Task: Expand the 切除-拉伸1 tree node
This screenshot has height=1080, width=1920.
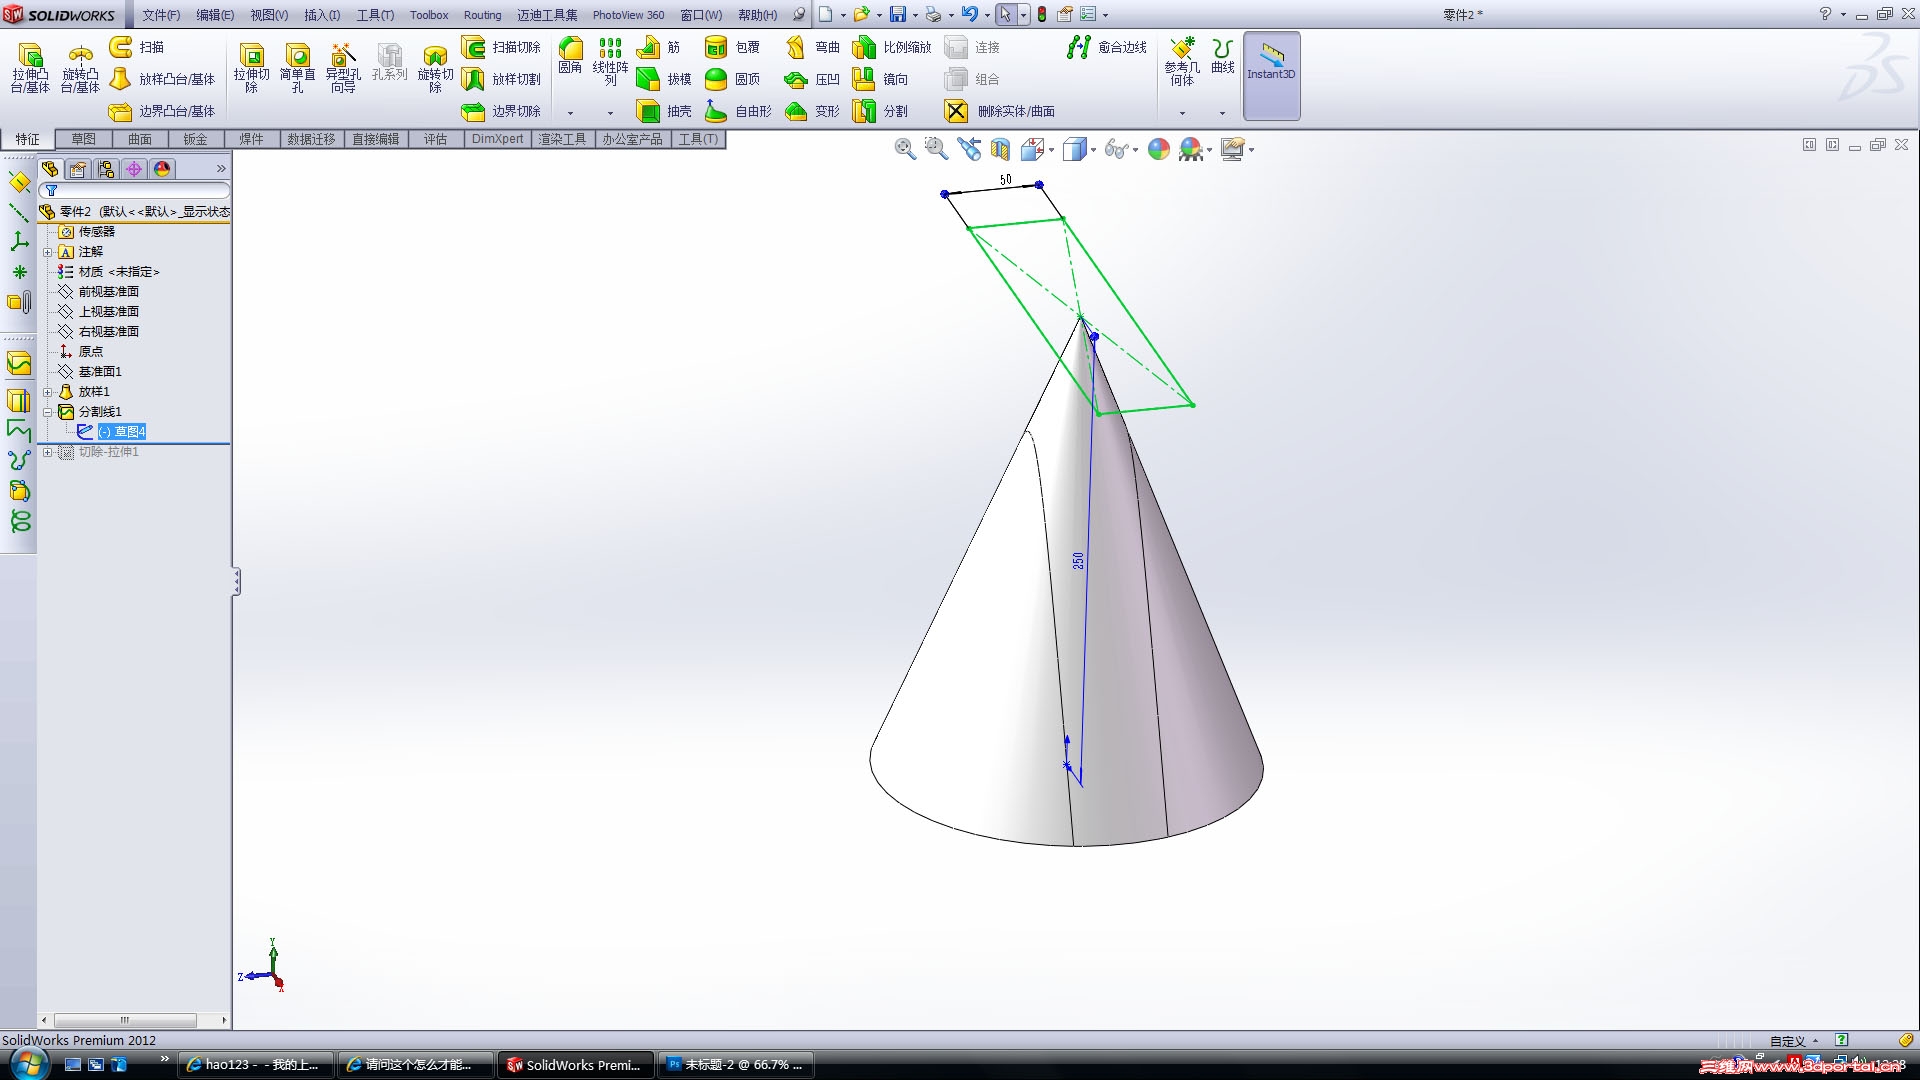Action: [x=47, y=452]
